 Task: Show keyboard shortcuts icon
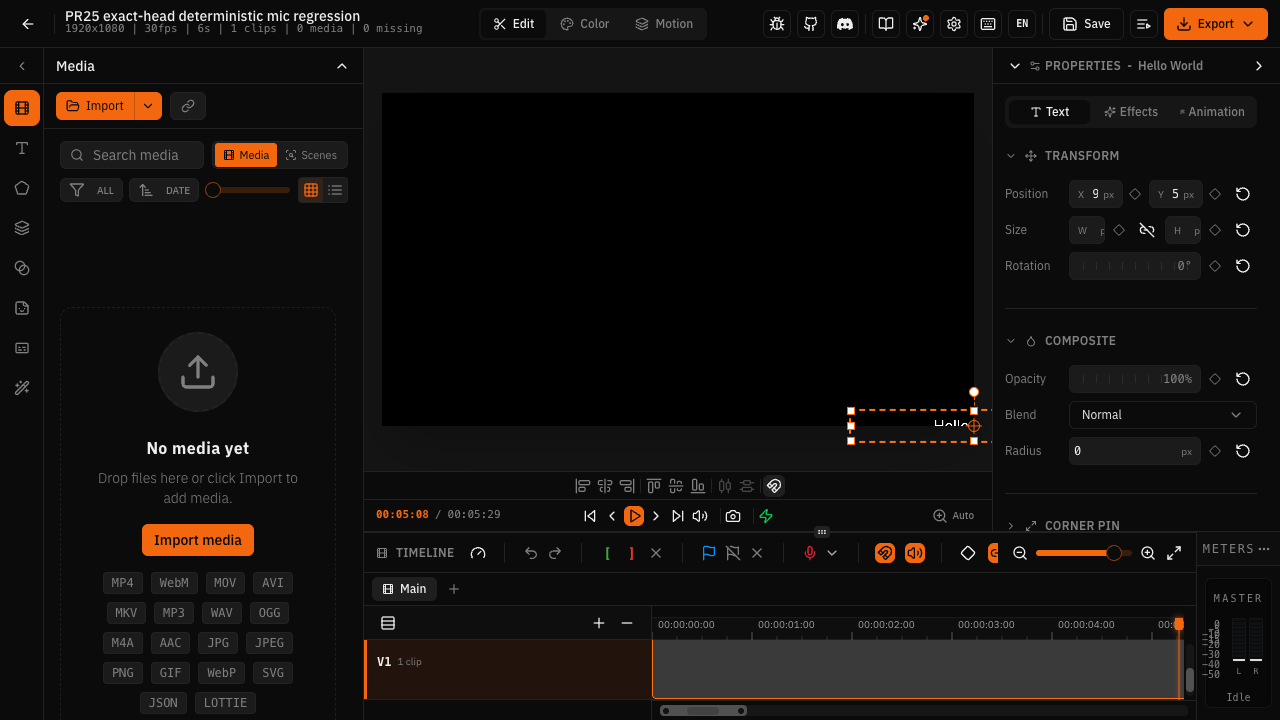pyautogui.click(x=987, y=24)
